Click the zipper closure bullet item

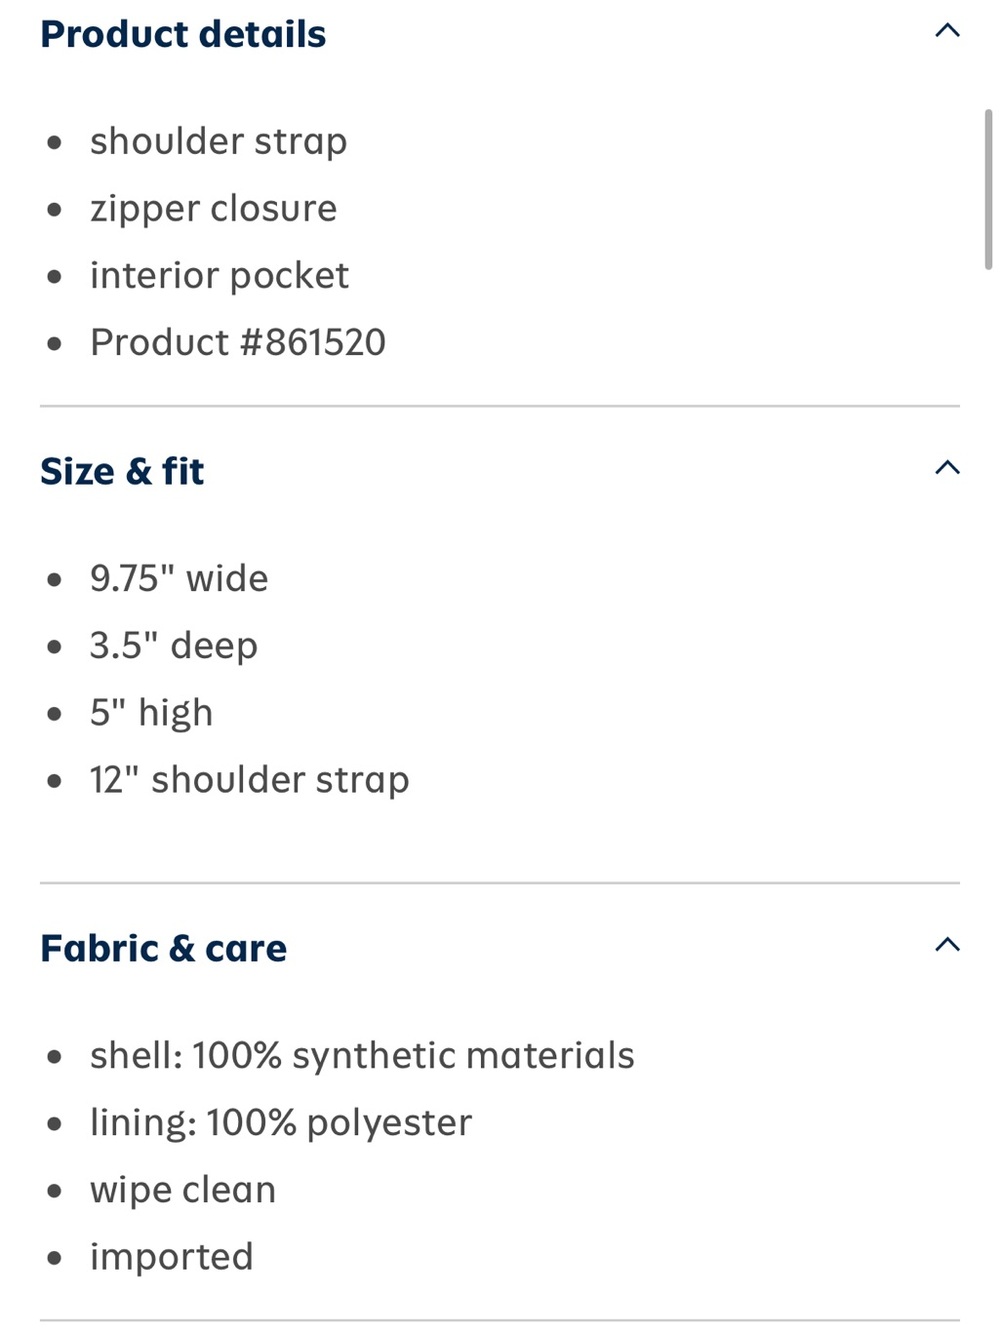point(214,208)
